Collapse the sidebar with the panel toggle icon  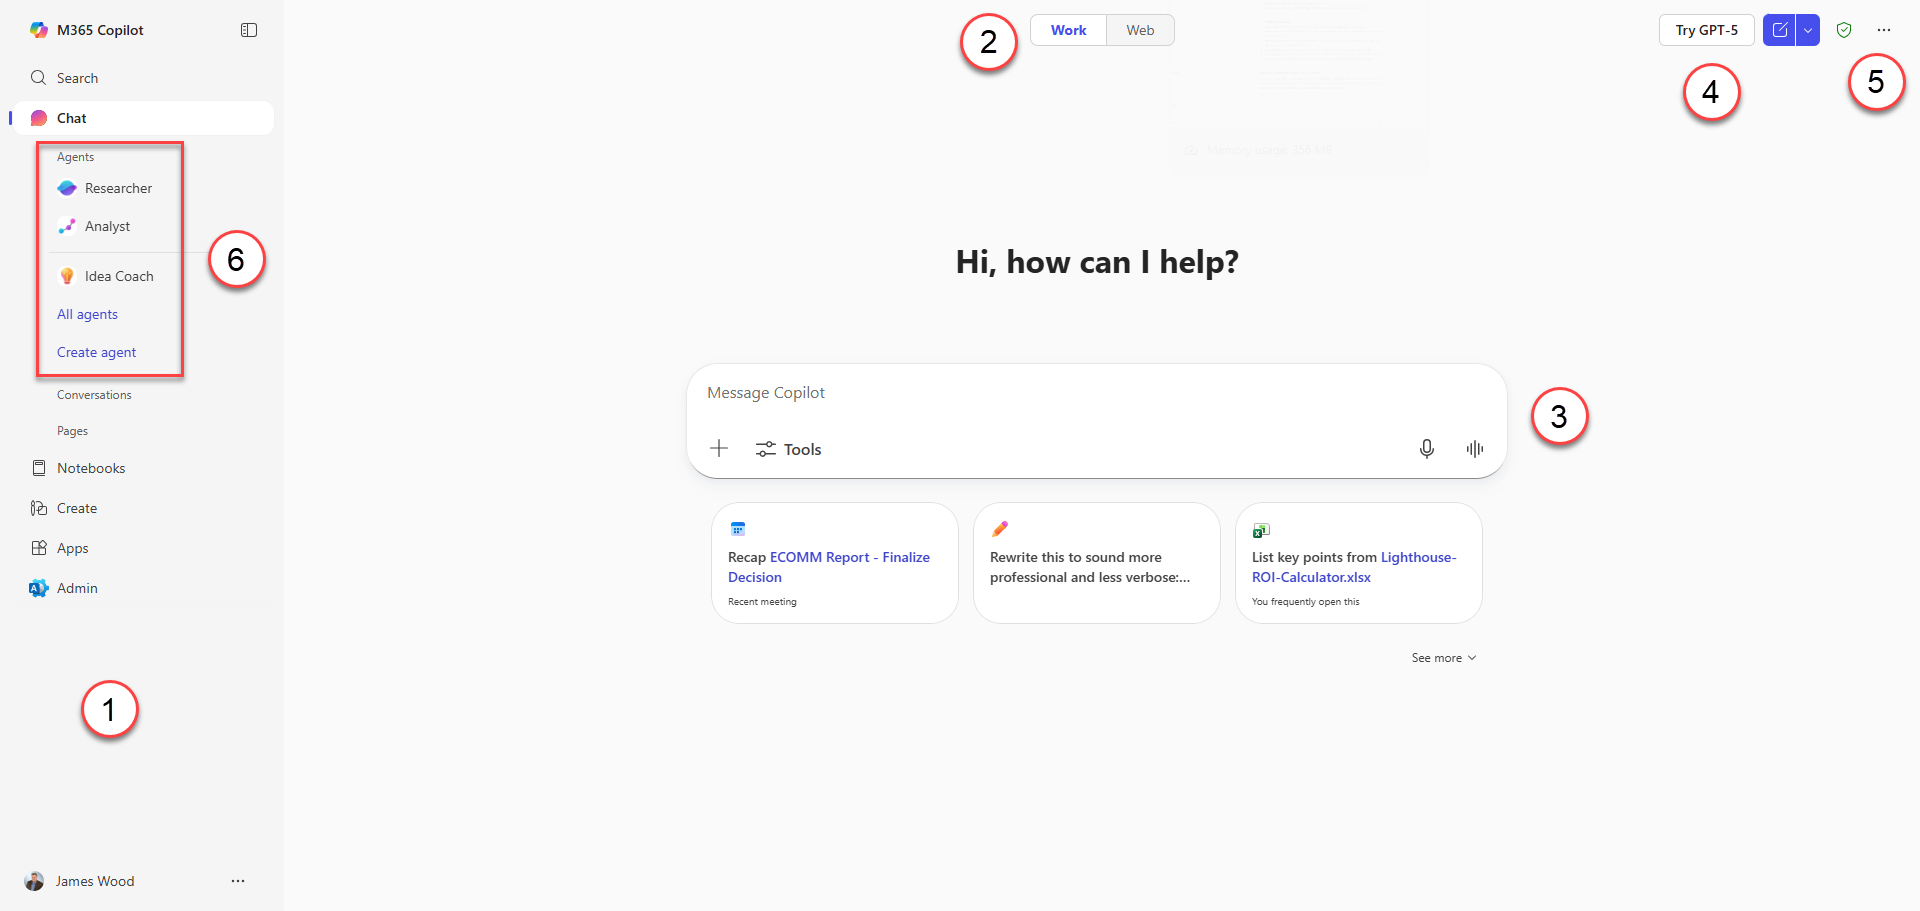(x=249, y=30)
